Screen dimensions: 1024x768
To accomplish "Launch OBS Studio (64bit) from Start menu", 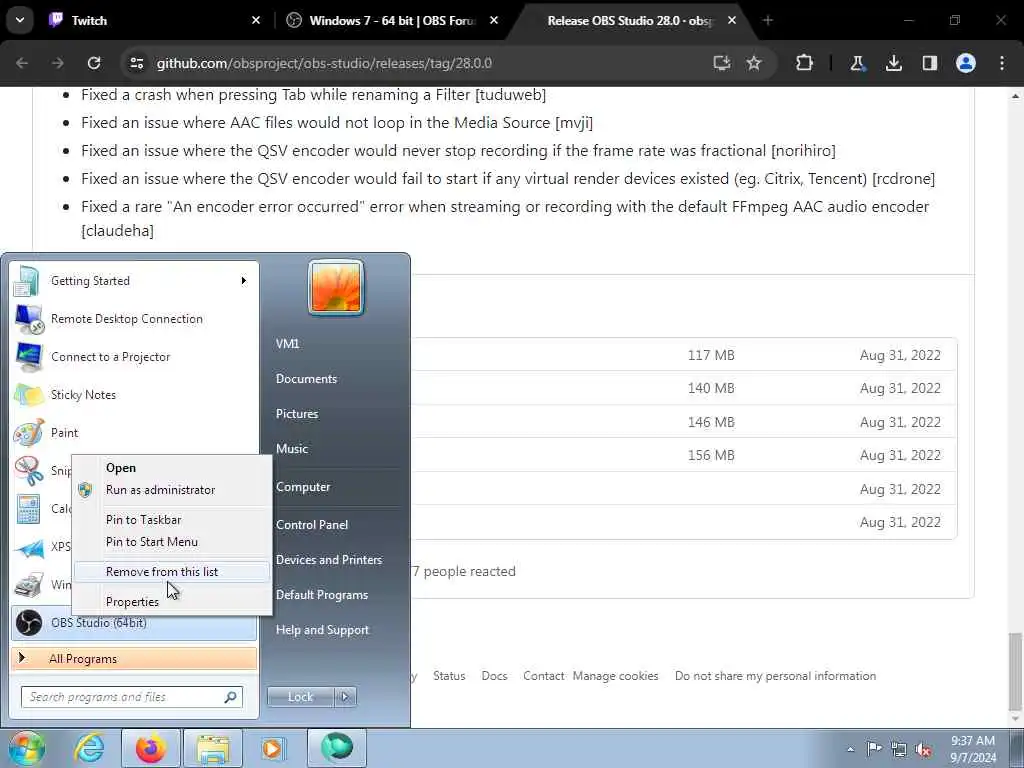I will [x=134, y=623].
